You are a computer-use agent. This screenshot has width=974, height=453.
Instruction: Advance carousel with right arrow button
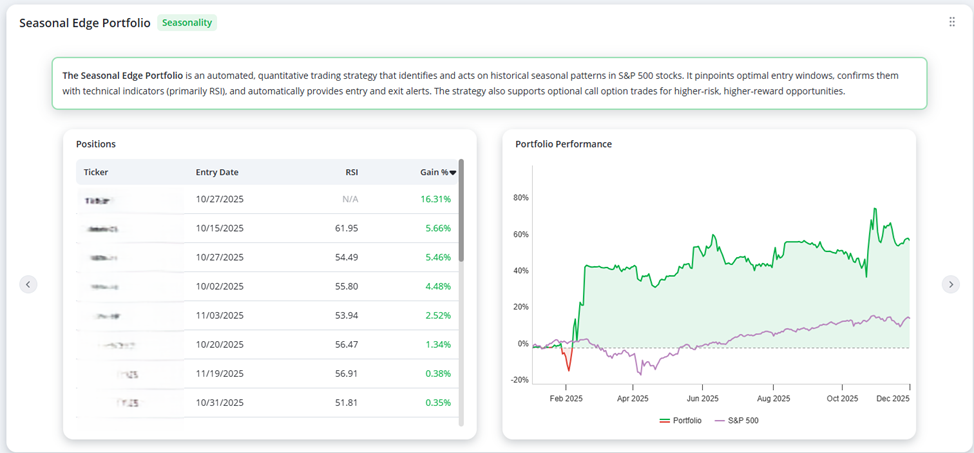950,285
